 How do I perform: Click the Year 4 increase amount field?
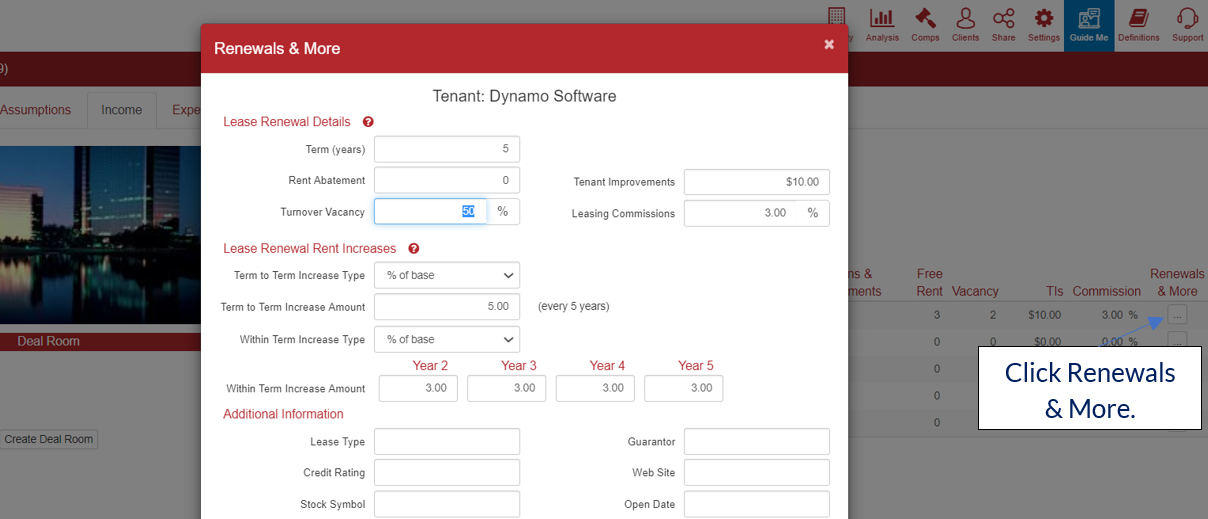click(595, 388)
